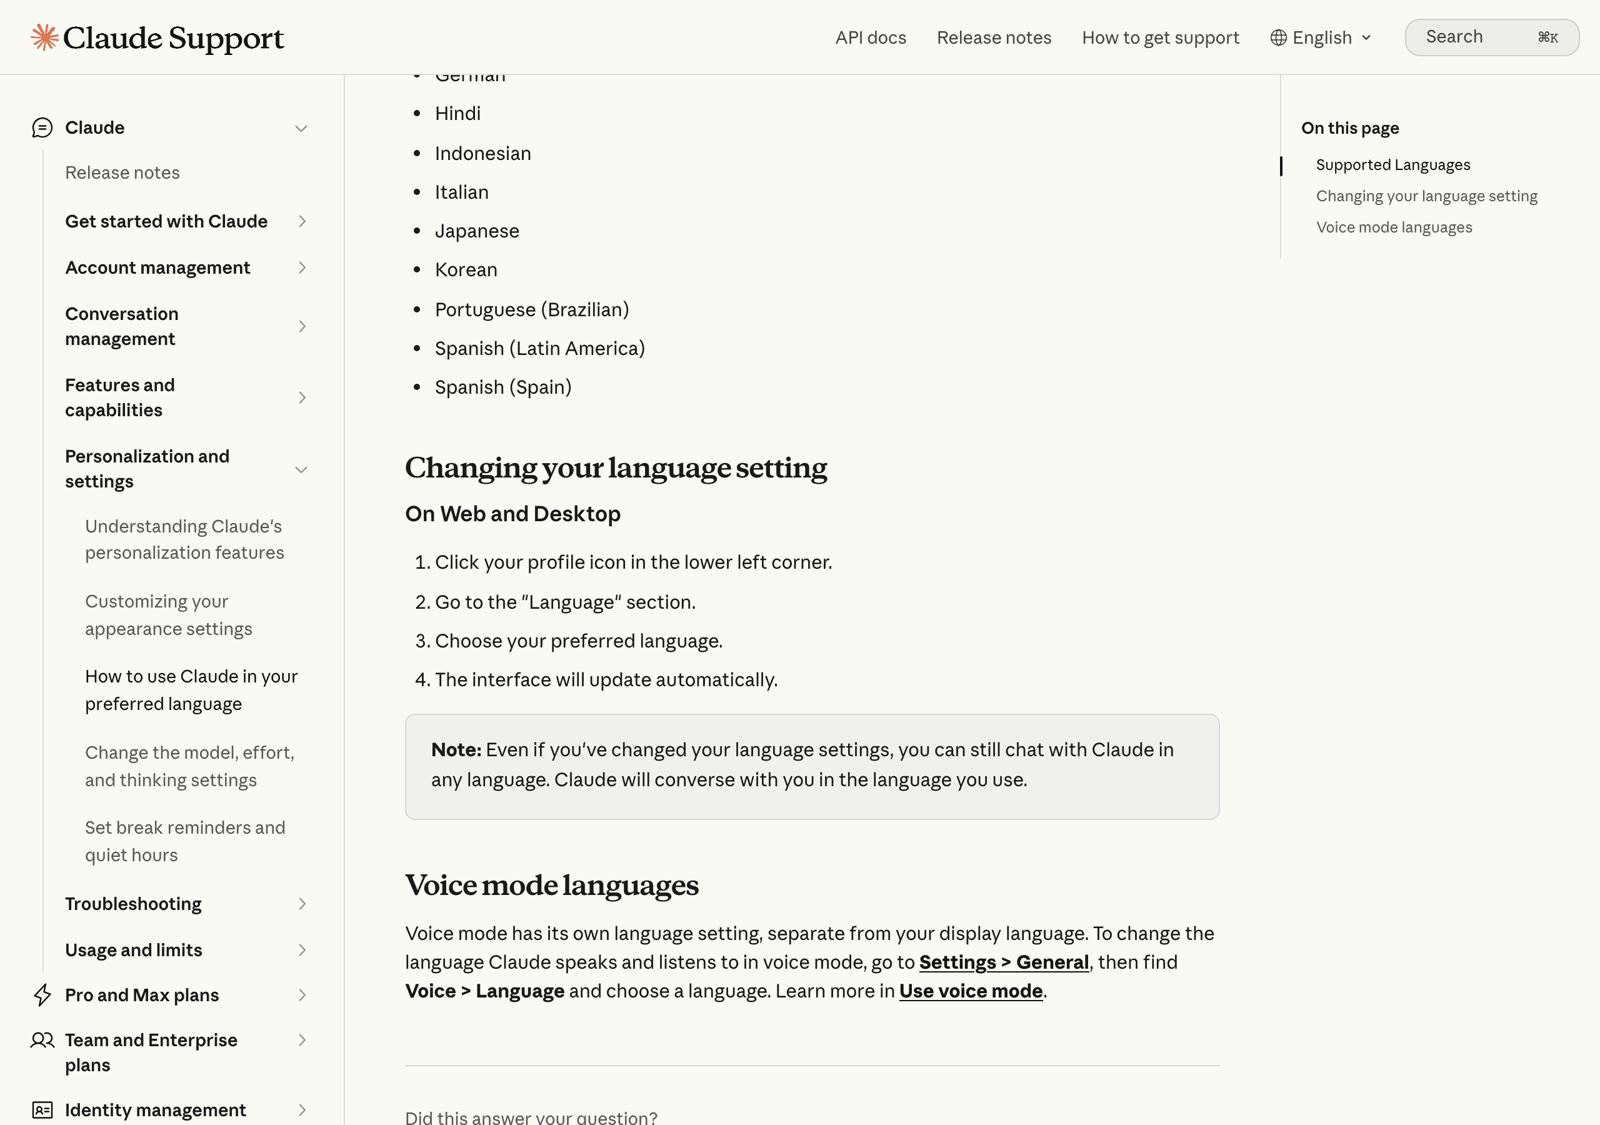This screenshot has width=1600, height=1125.
Task: Click the globe icon beside English
Action: (1278, 38)
